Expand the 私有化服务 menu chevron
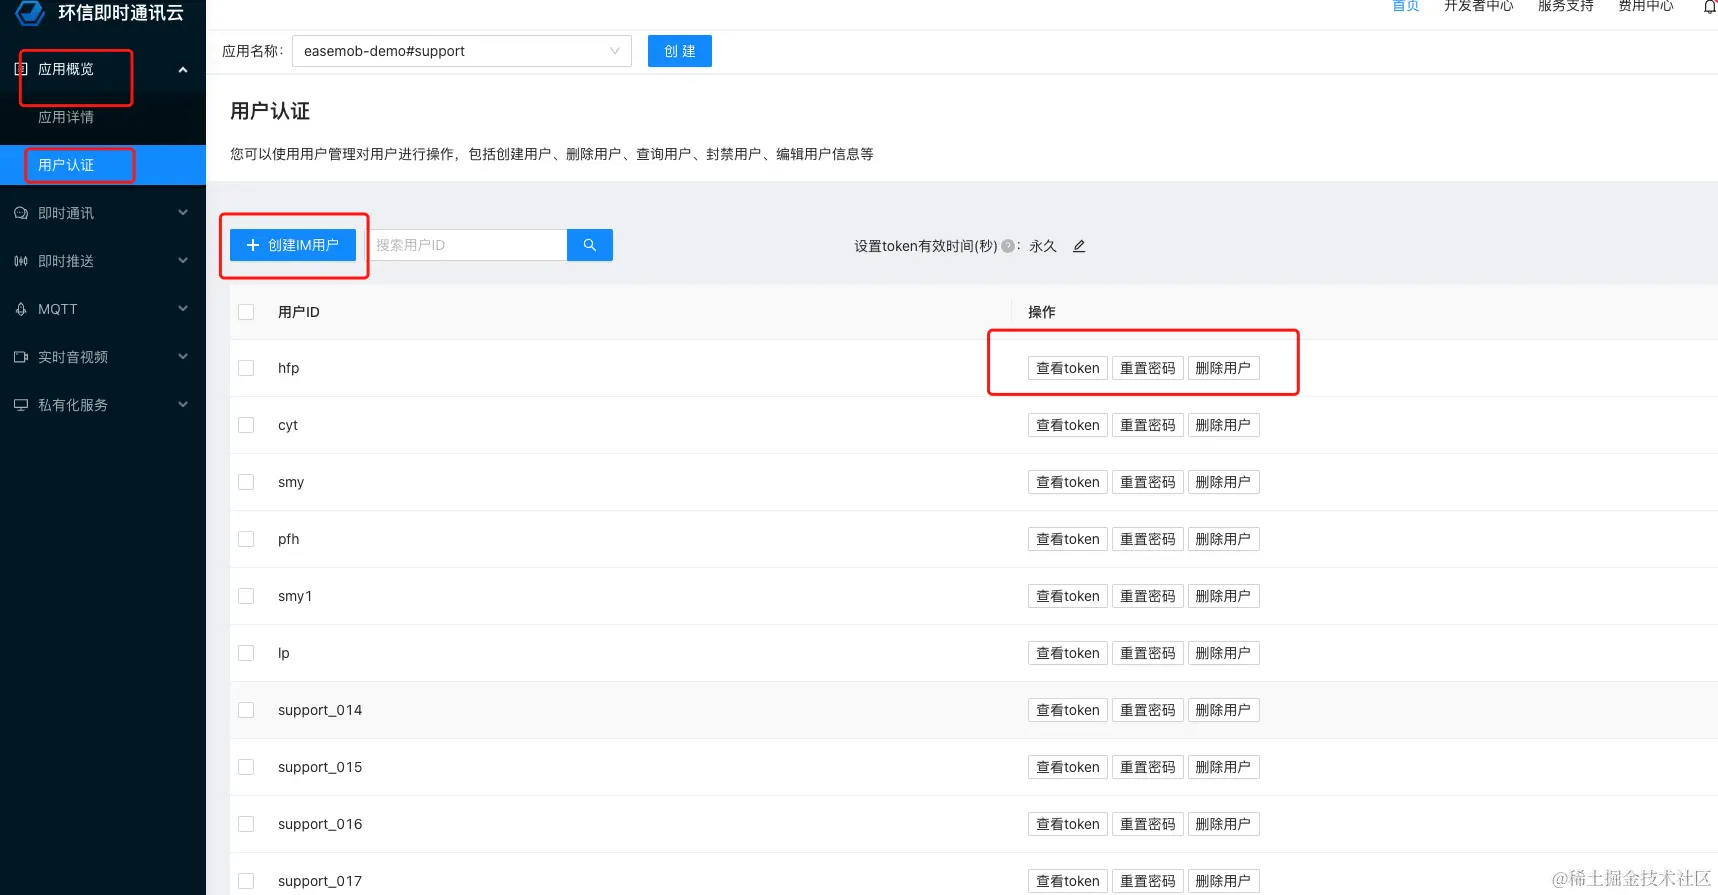1718x895 pixels. tap(183, 405)
